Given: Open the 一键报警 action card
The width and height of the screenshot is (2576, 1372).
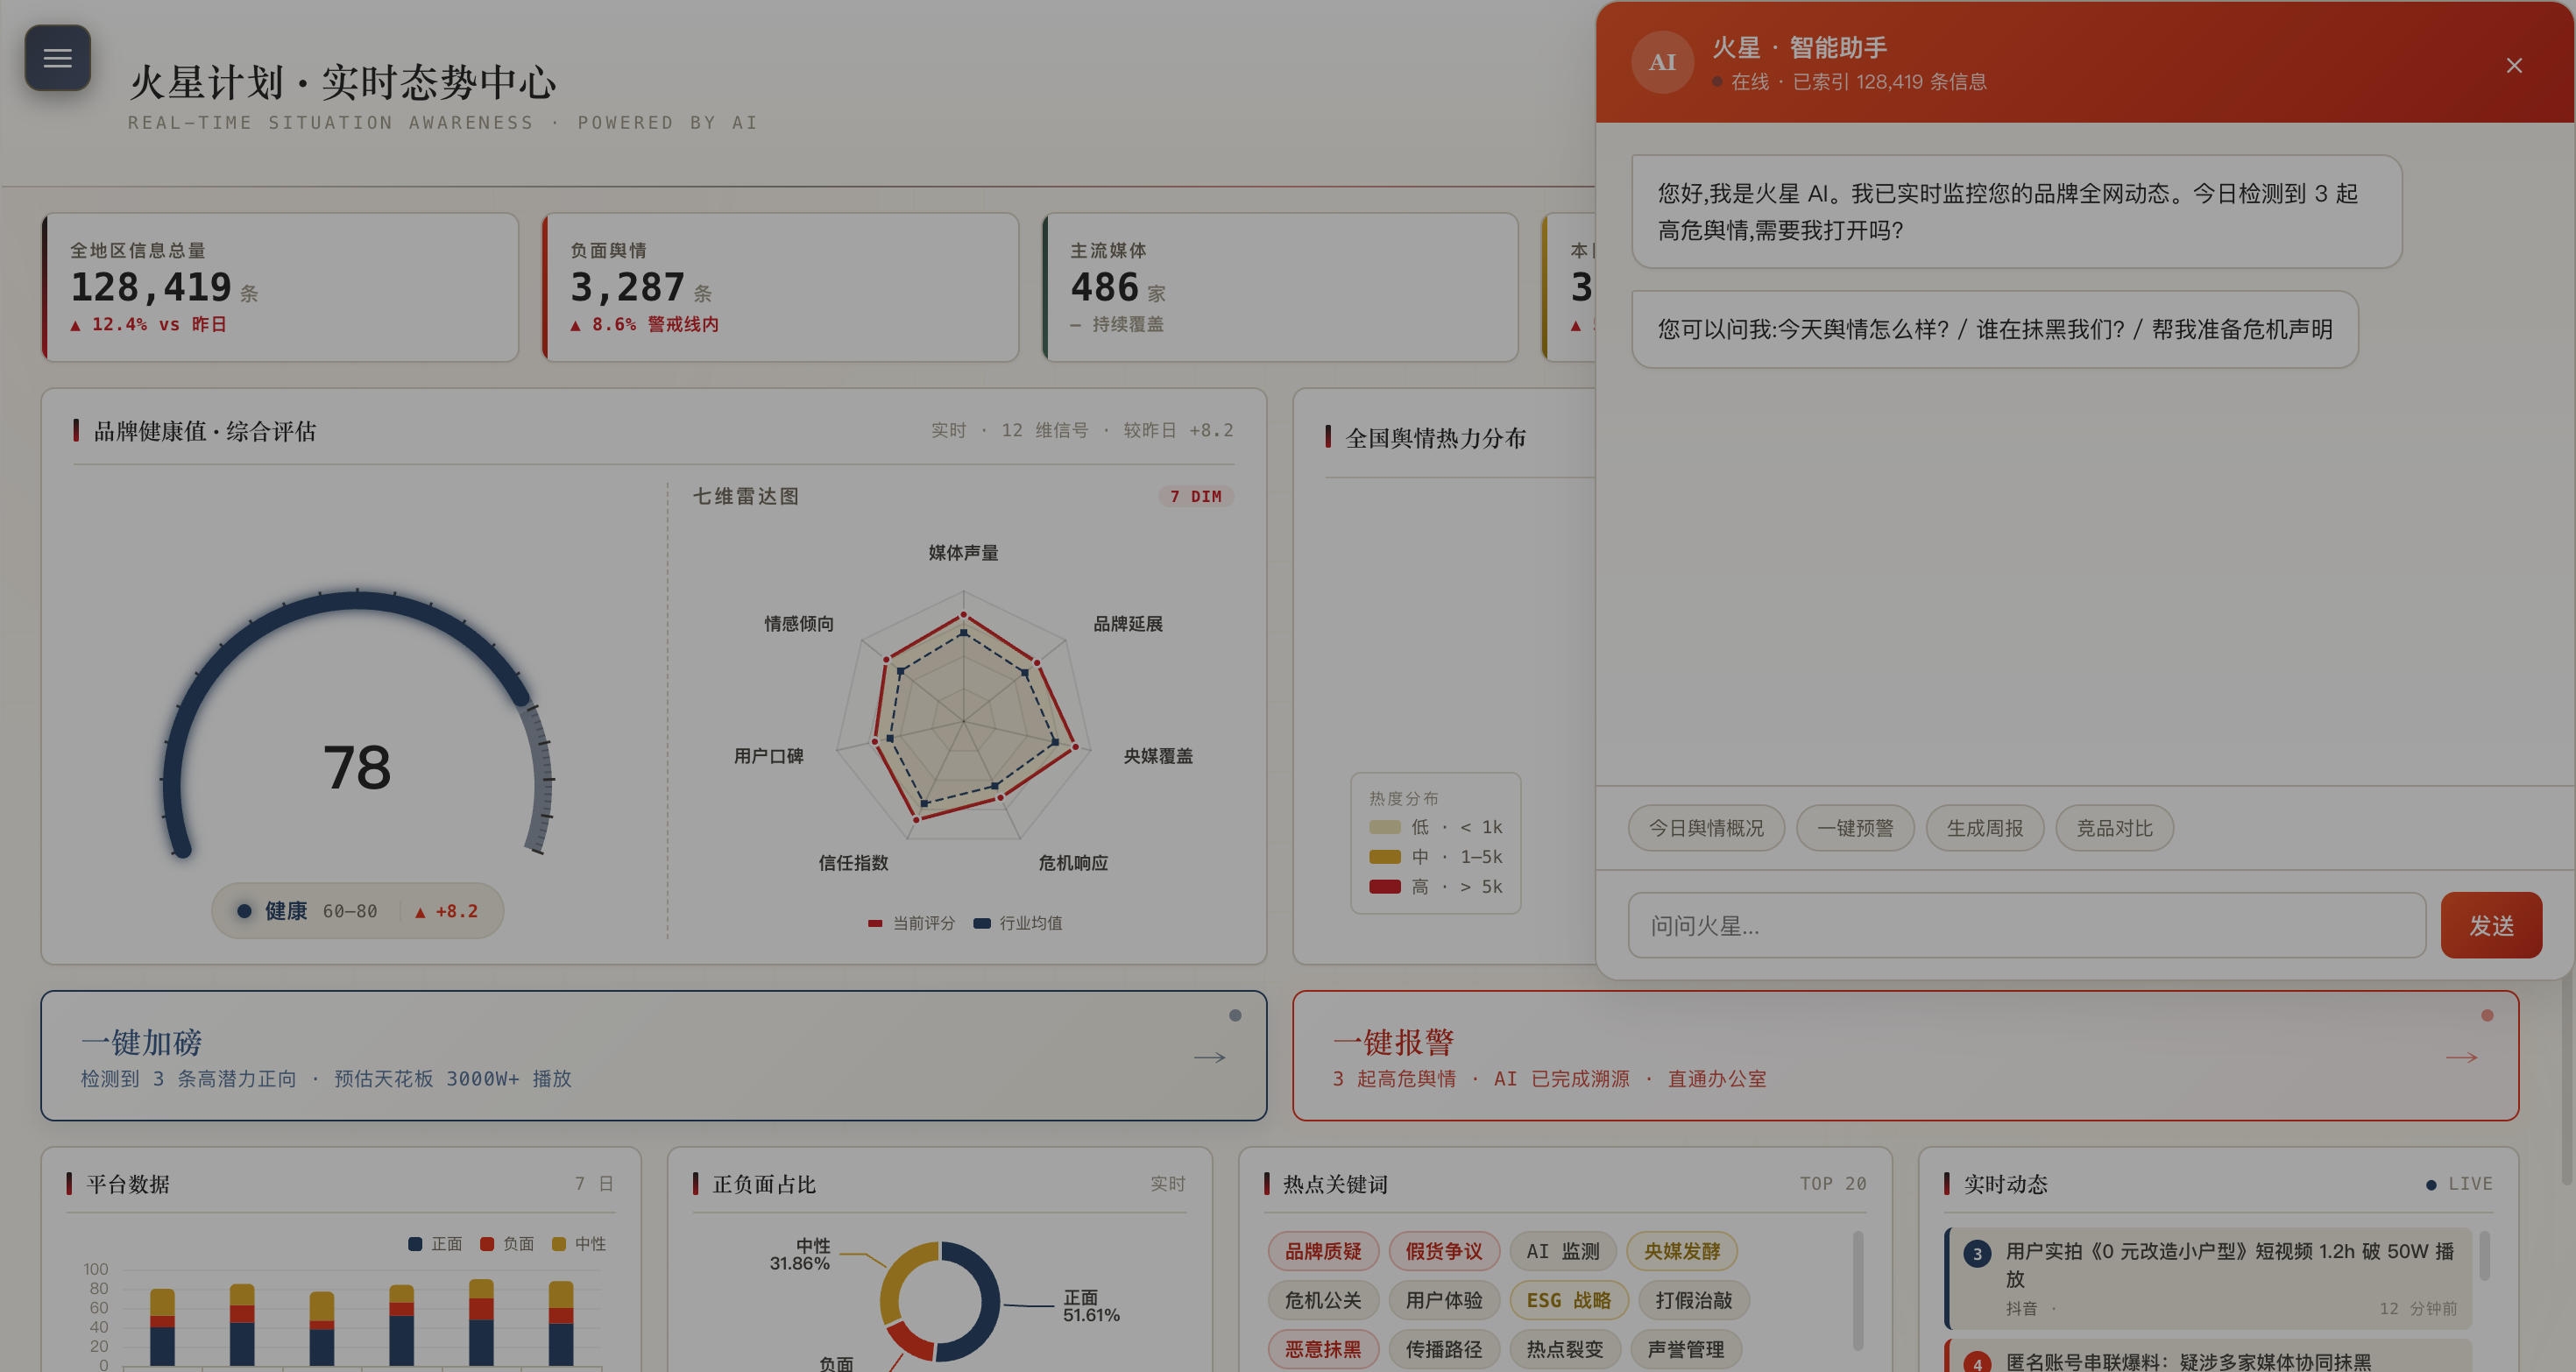Looking at the screenshot, I should click(1905, 1056).
